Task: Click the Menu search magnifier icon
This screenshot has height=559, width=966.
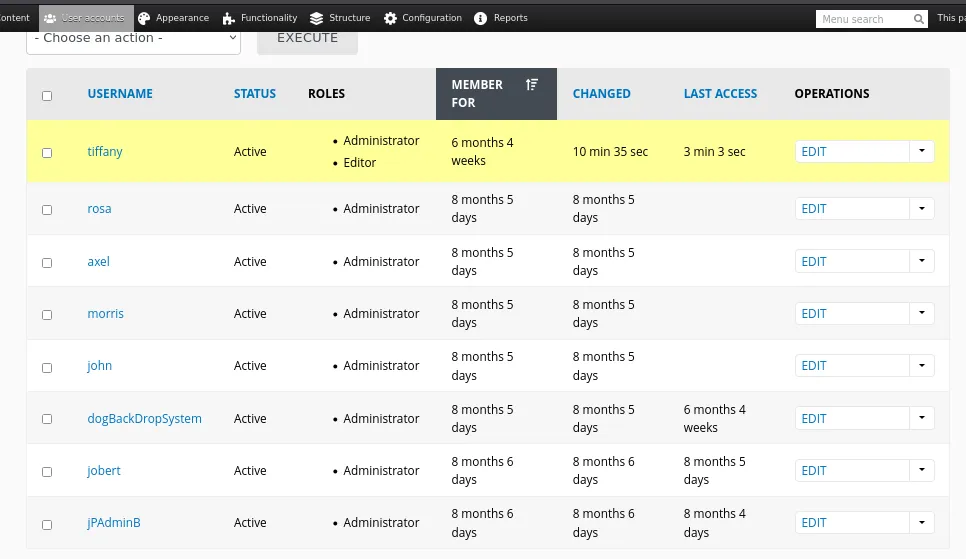Action: pyautogui.click(x=919, y=19)
